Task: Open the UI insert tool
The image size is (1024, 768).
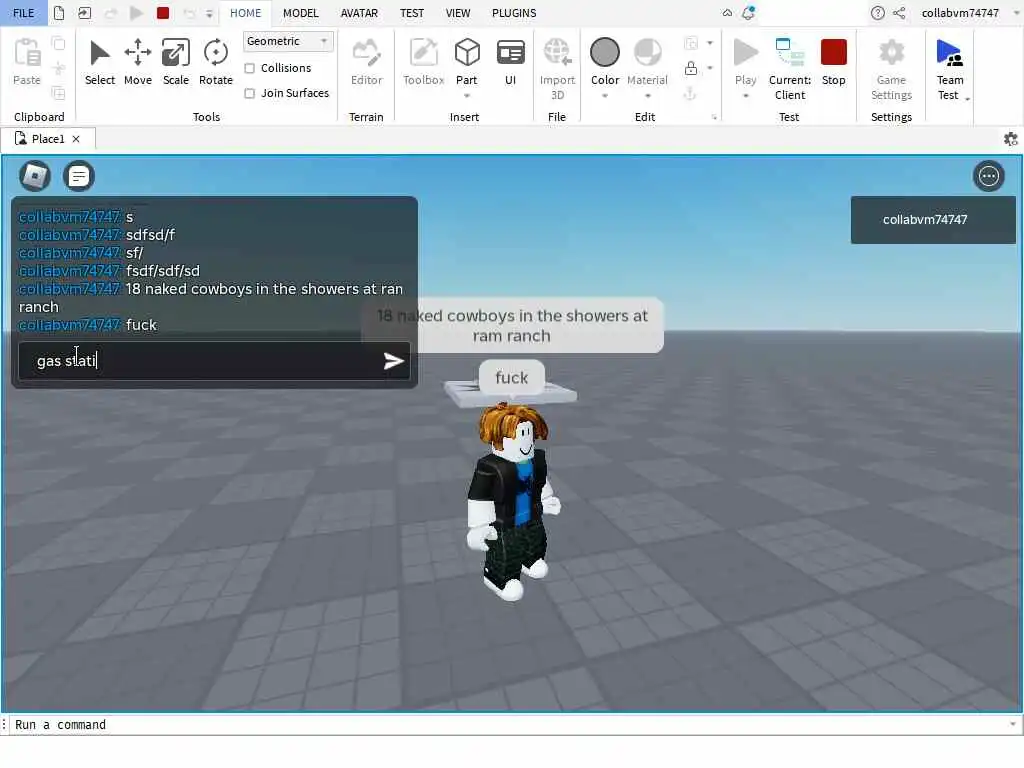Action: pos(511,62)
